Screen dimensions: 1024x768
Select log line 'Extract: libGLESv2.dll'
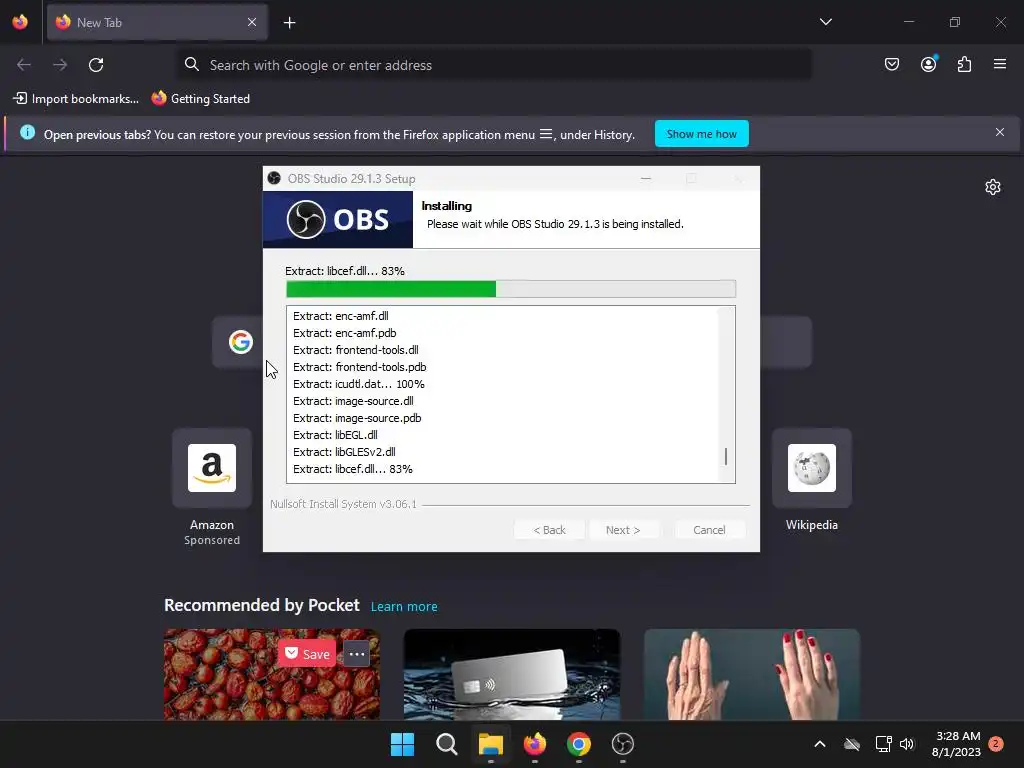pos(344,452)
